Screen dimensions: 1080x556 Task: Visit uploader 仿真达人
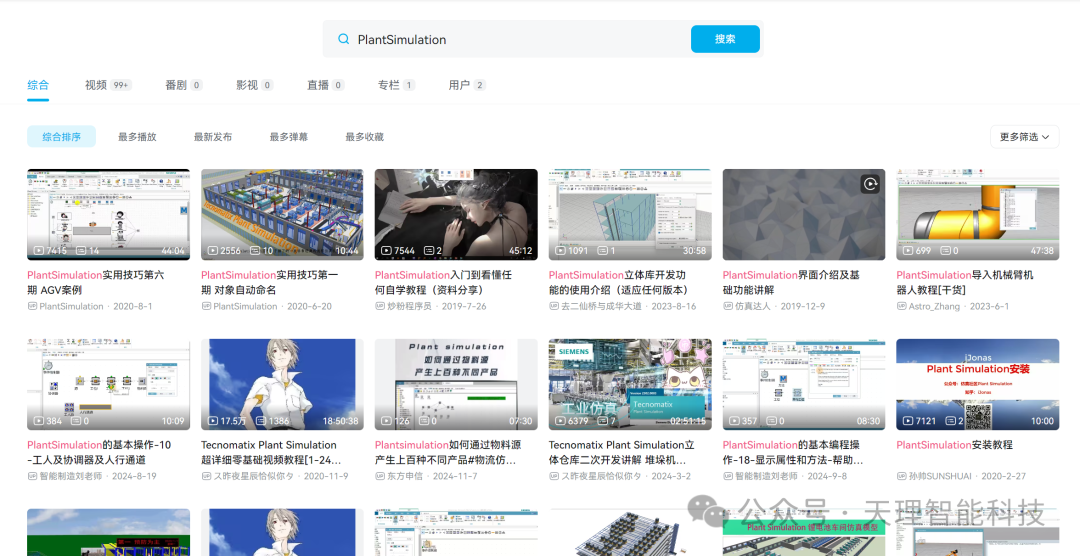pyautogui.click(x=752, y=306)
